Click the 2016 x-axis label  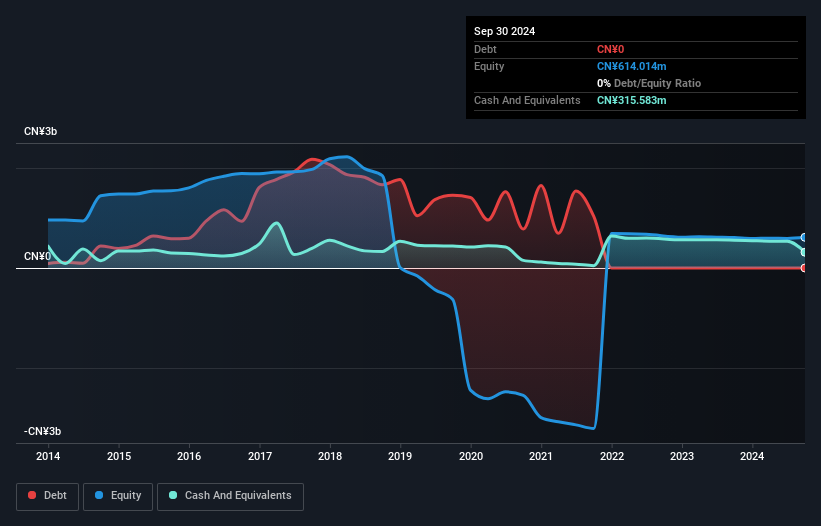tap(189, 456)
